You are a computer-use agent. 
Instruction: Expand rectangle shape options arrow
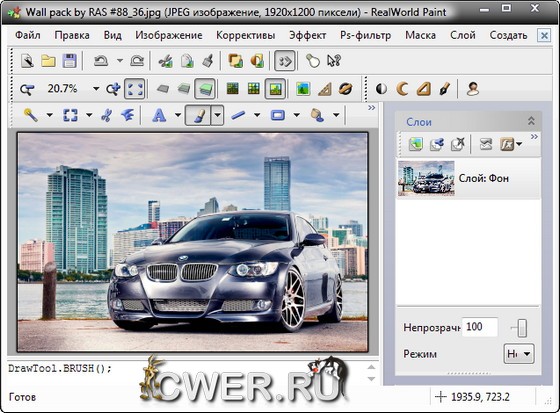coord(296,115)
